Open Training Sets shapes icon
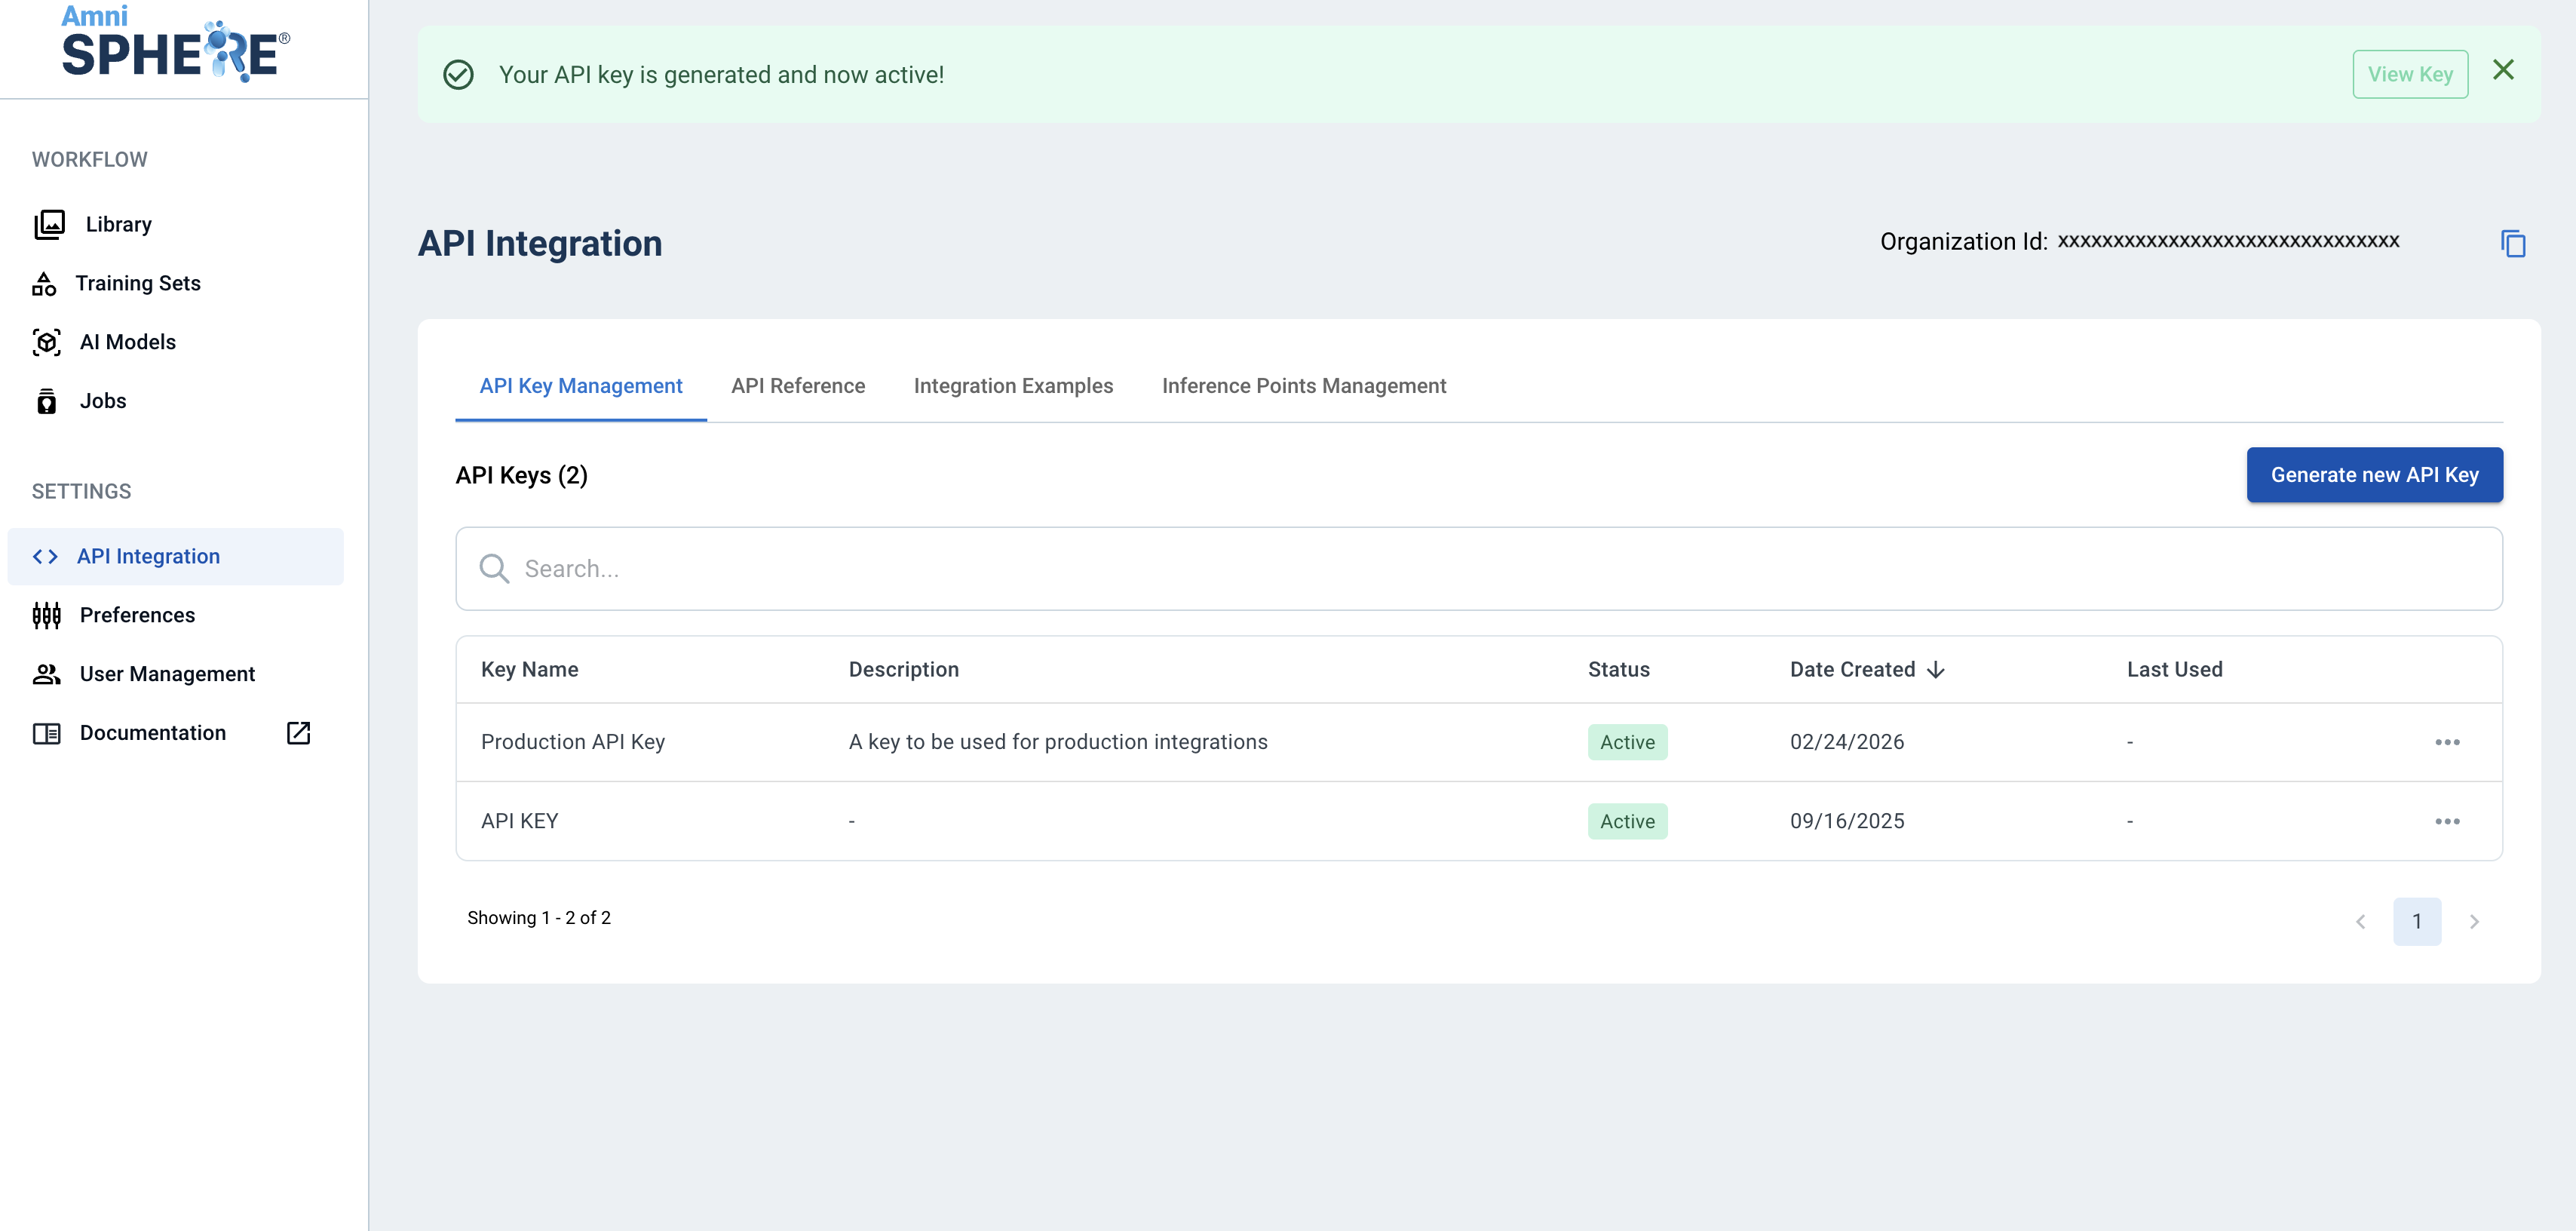Viewport: 2576px width, 1231px height. click(44, 284)
